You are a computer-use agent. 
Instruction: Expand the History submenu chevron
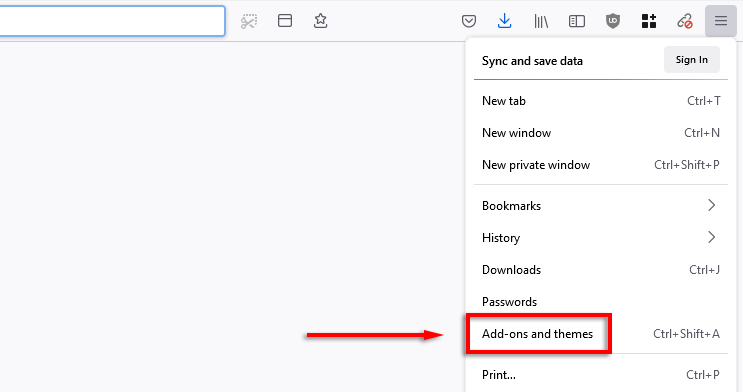pos(711,237)
